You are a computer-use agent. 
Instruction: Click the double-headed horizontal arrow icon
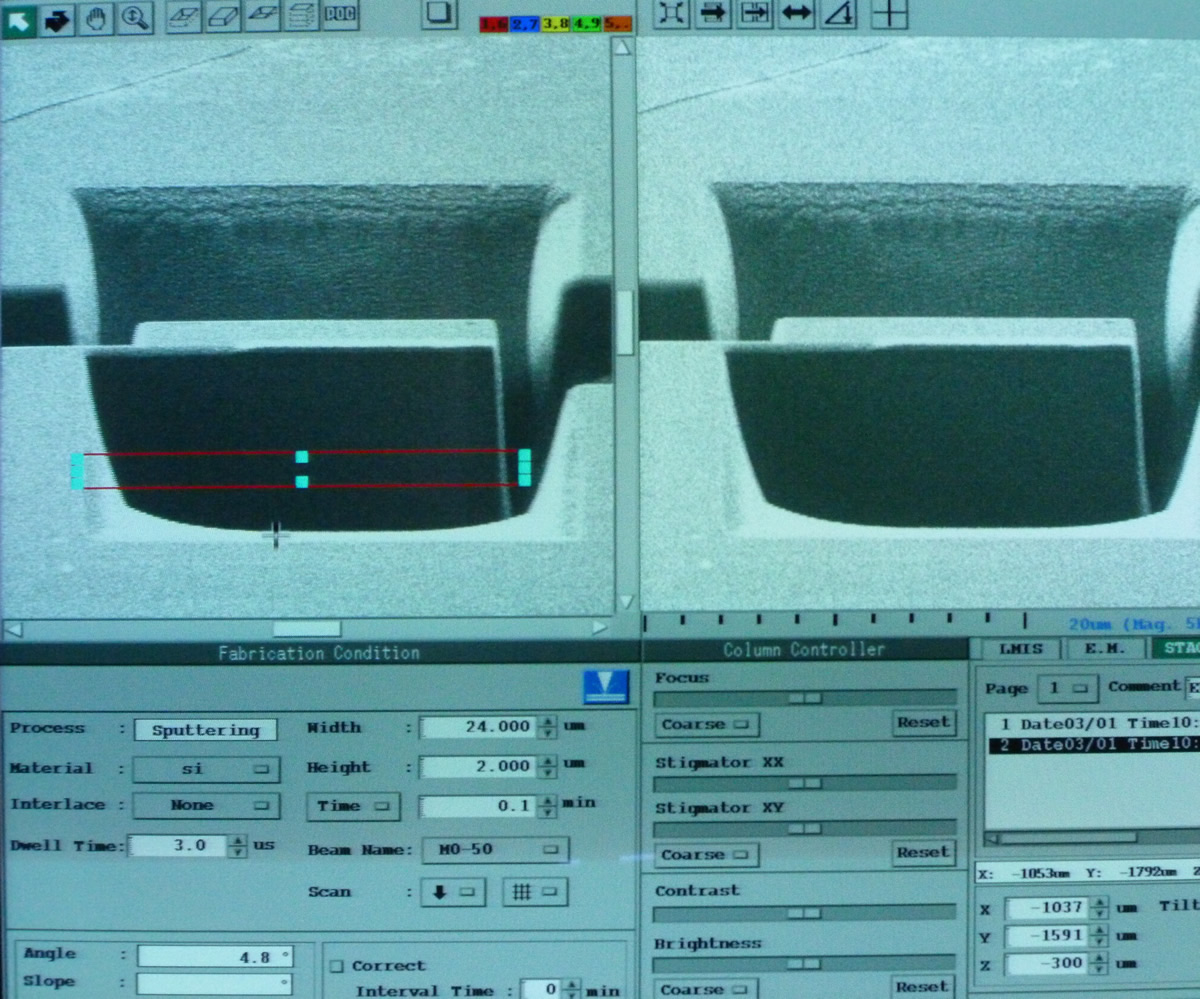tap(796, 14)
